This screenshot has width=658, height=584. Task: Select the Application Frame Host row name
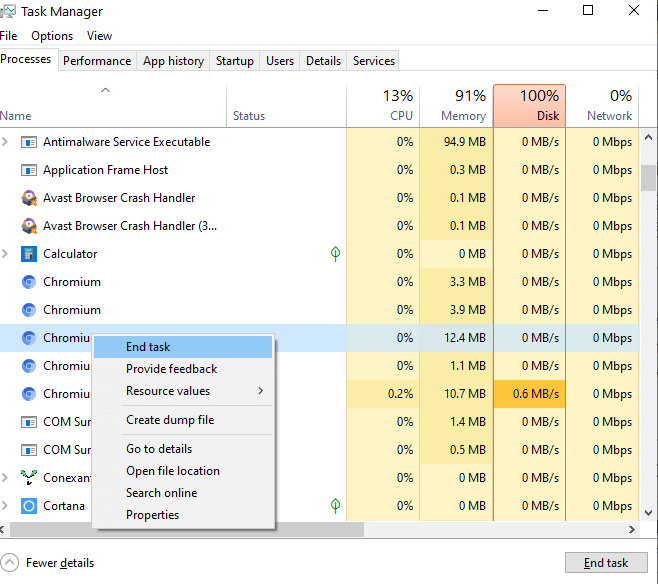(105, 170)
